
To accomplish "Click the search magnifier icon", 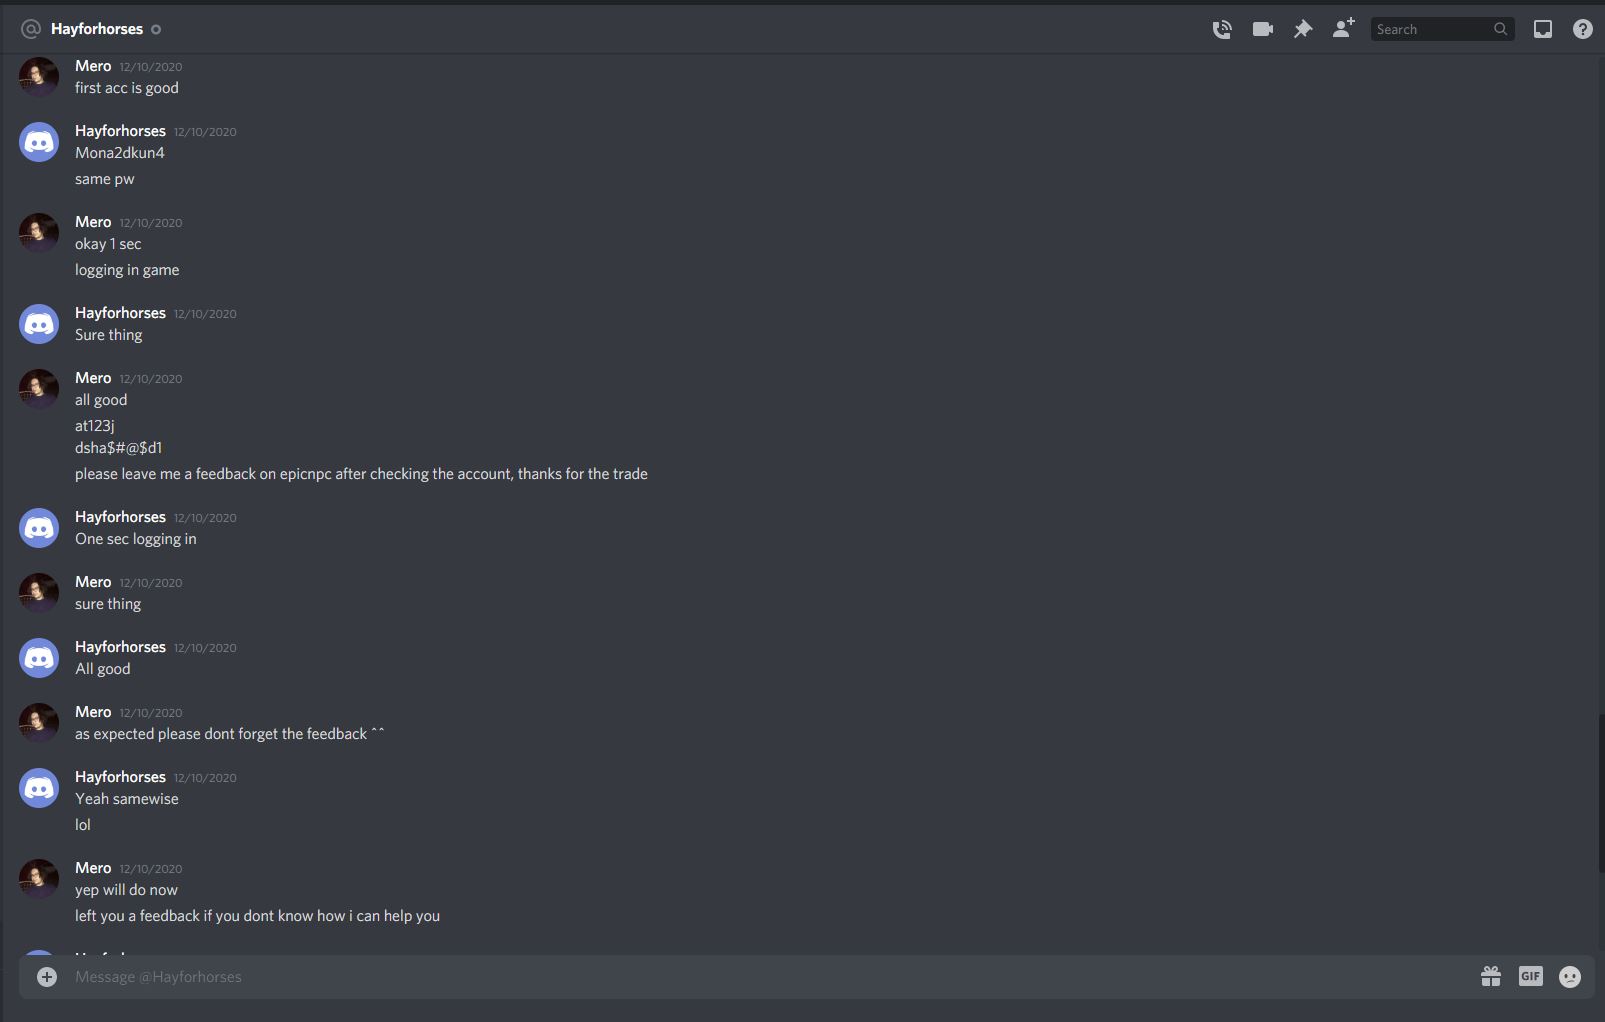I will [1500, 29].
